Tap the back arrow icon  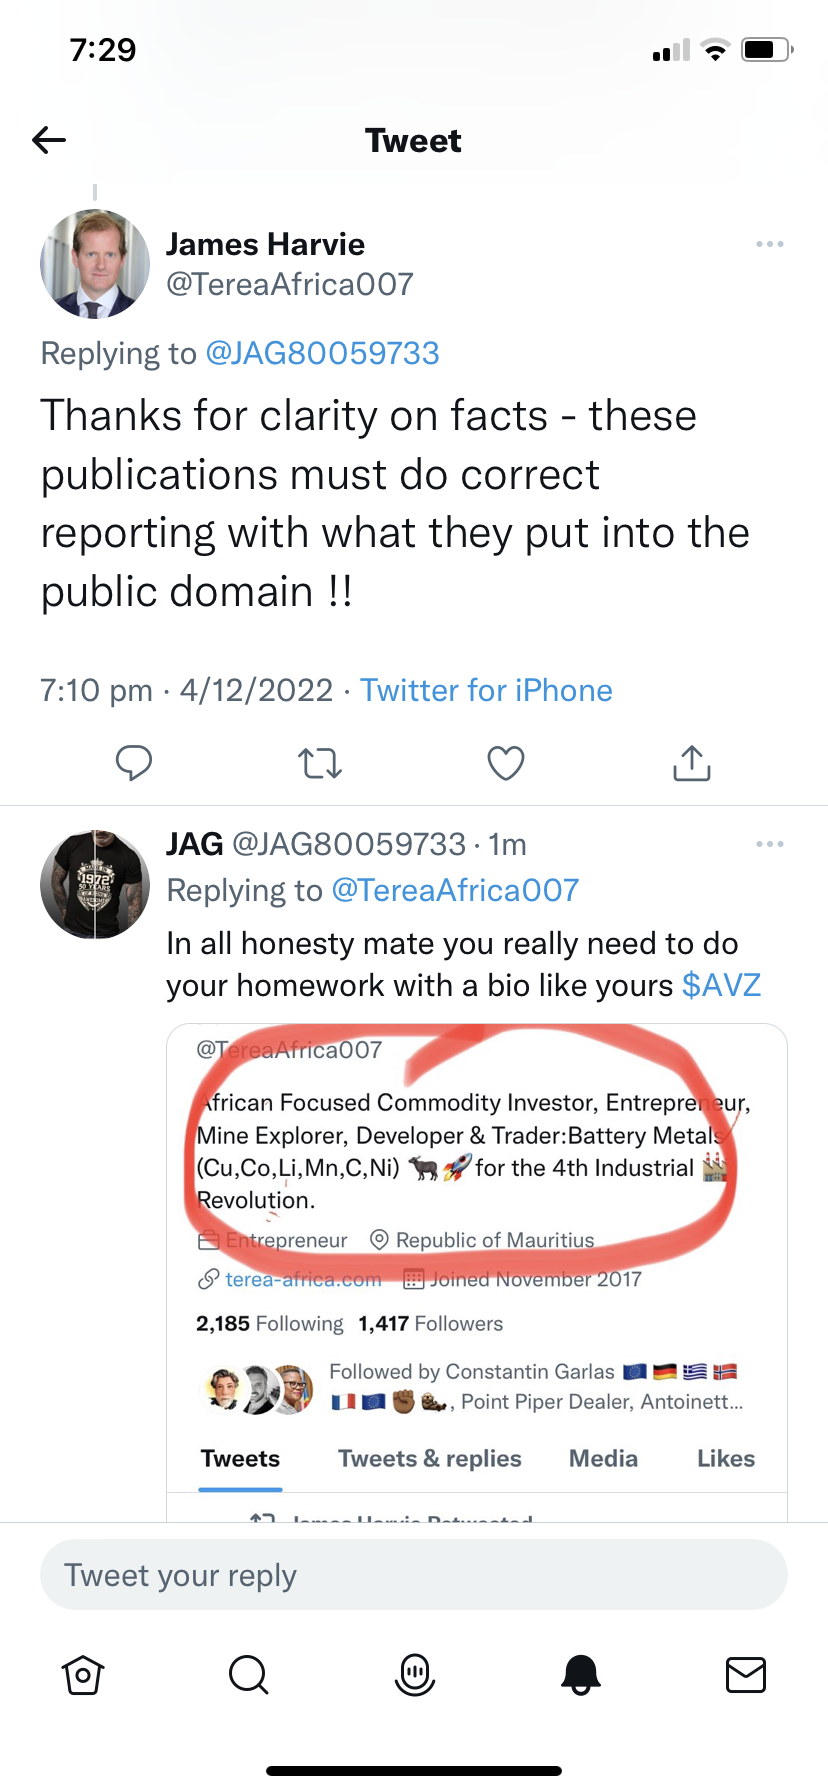49,140
